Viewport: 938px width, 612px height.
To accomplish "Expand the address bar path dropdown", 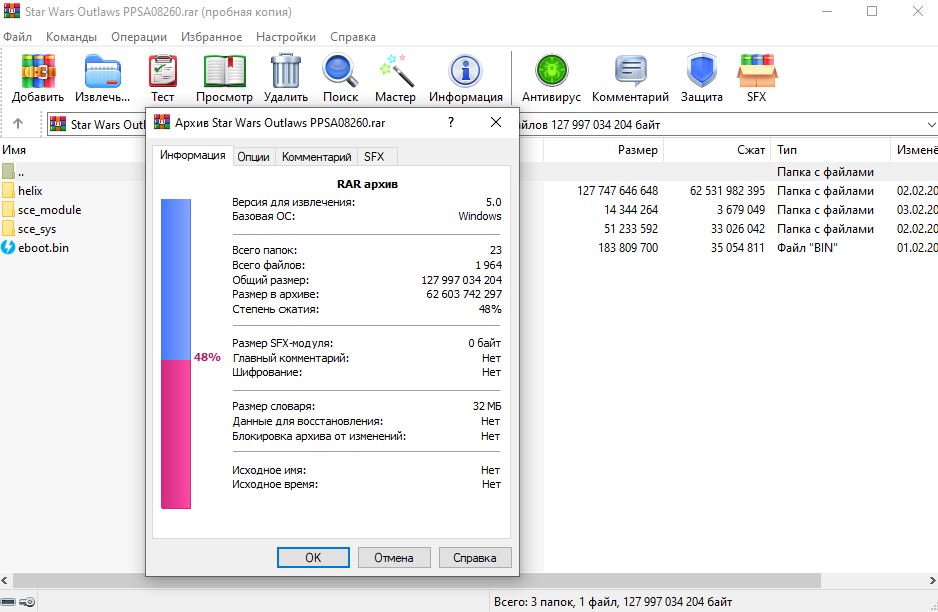I will coord(928,125).
